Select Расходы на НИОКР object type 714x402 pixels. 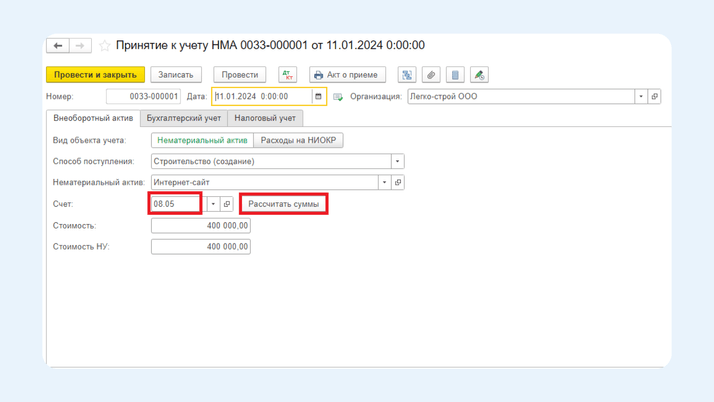click(298, 140)
